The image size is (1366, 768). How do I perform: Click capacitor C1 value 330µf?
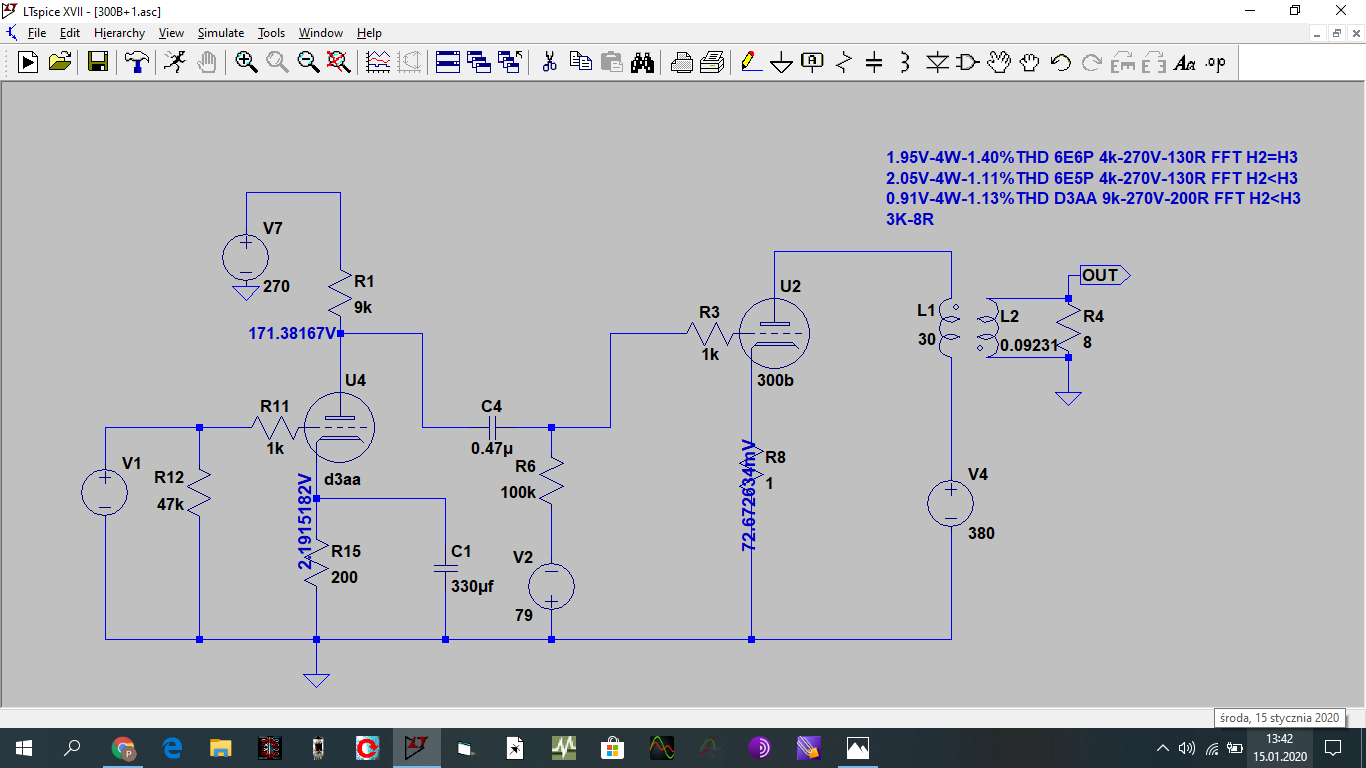click(472, 586)
